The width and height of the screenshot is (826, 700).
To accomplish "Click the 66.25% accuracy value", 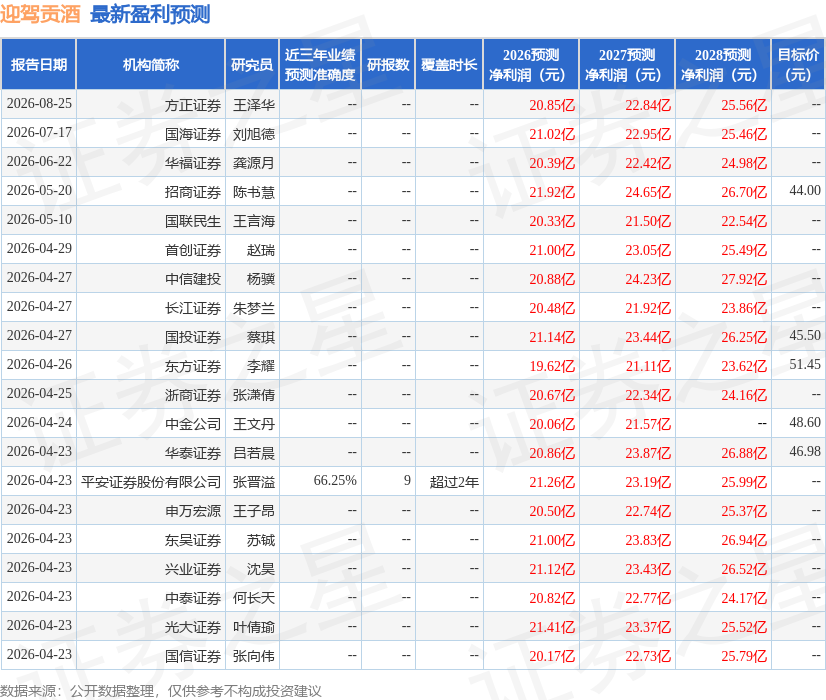I will (335, 480).
